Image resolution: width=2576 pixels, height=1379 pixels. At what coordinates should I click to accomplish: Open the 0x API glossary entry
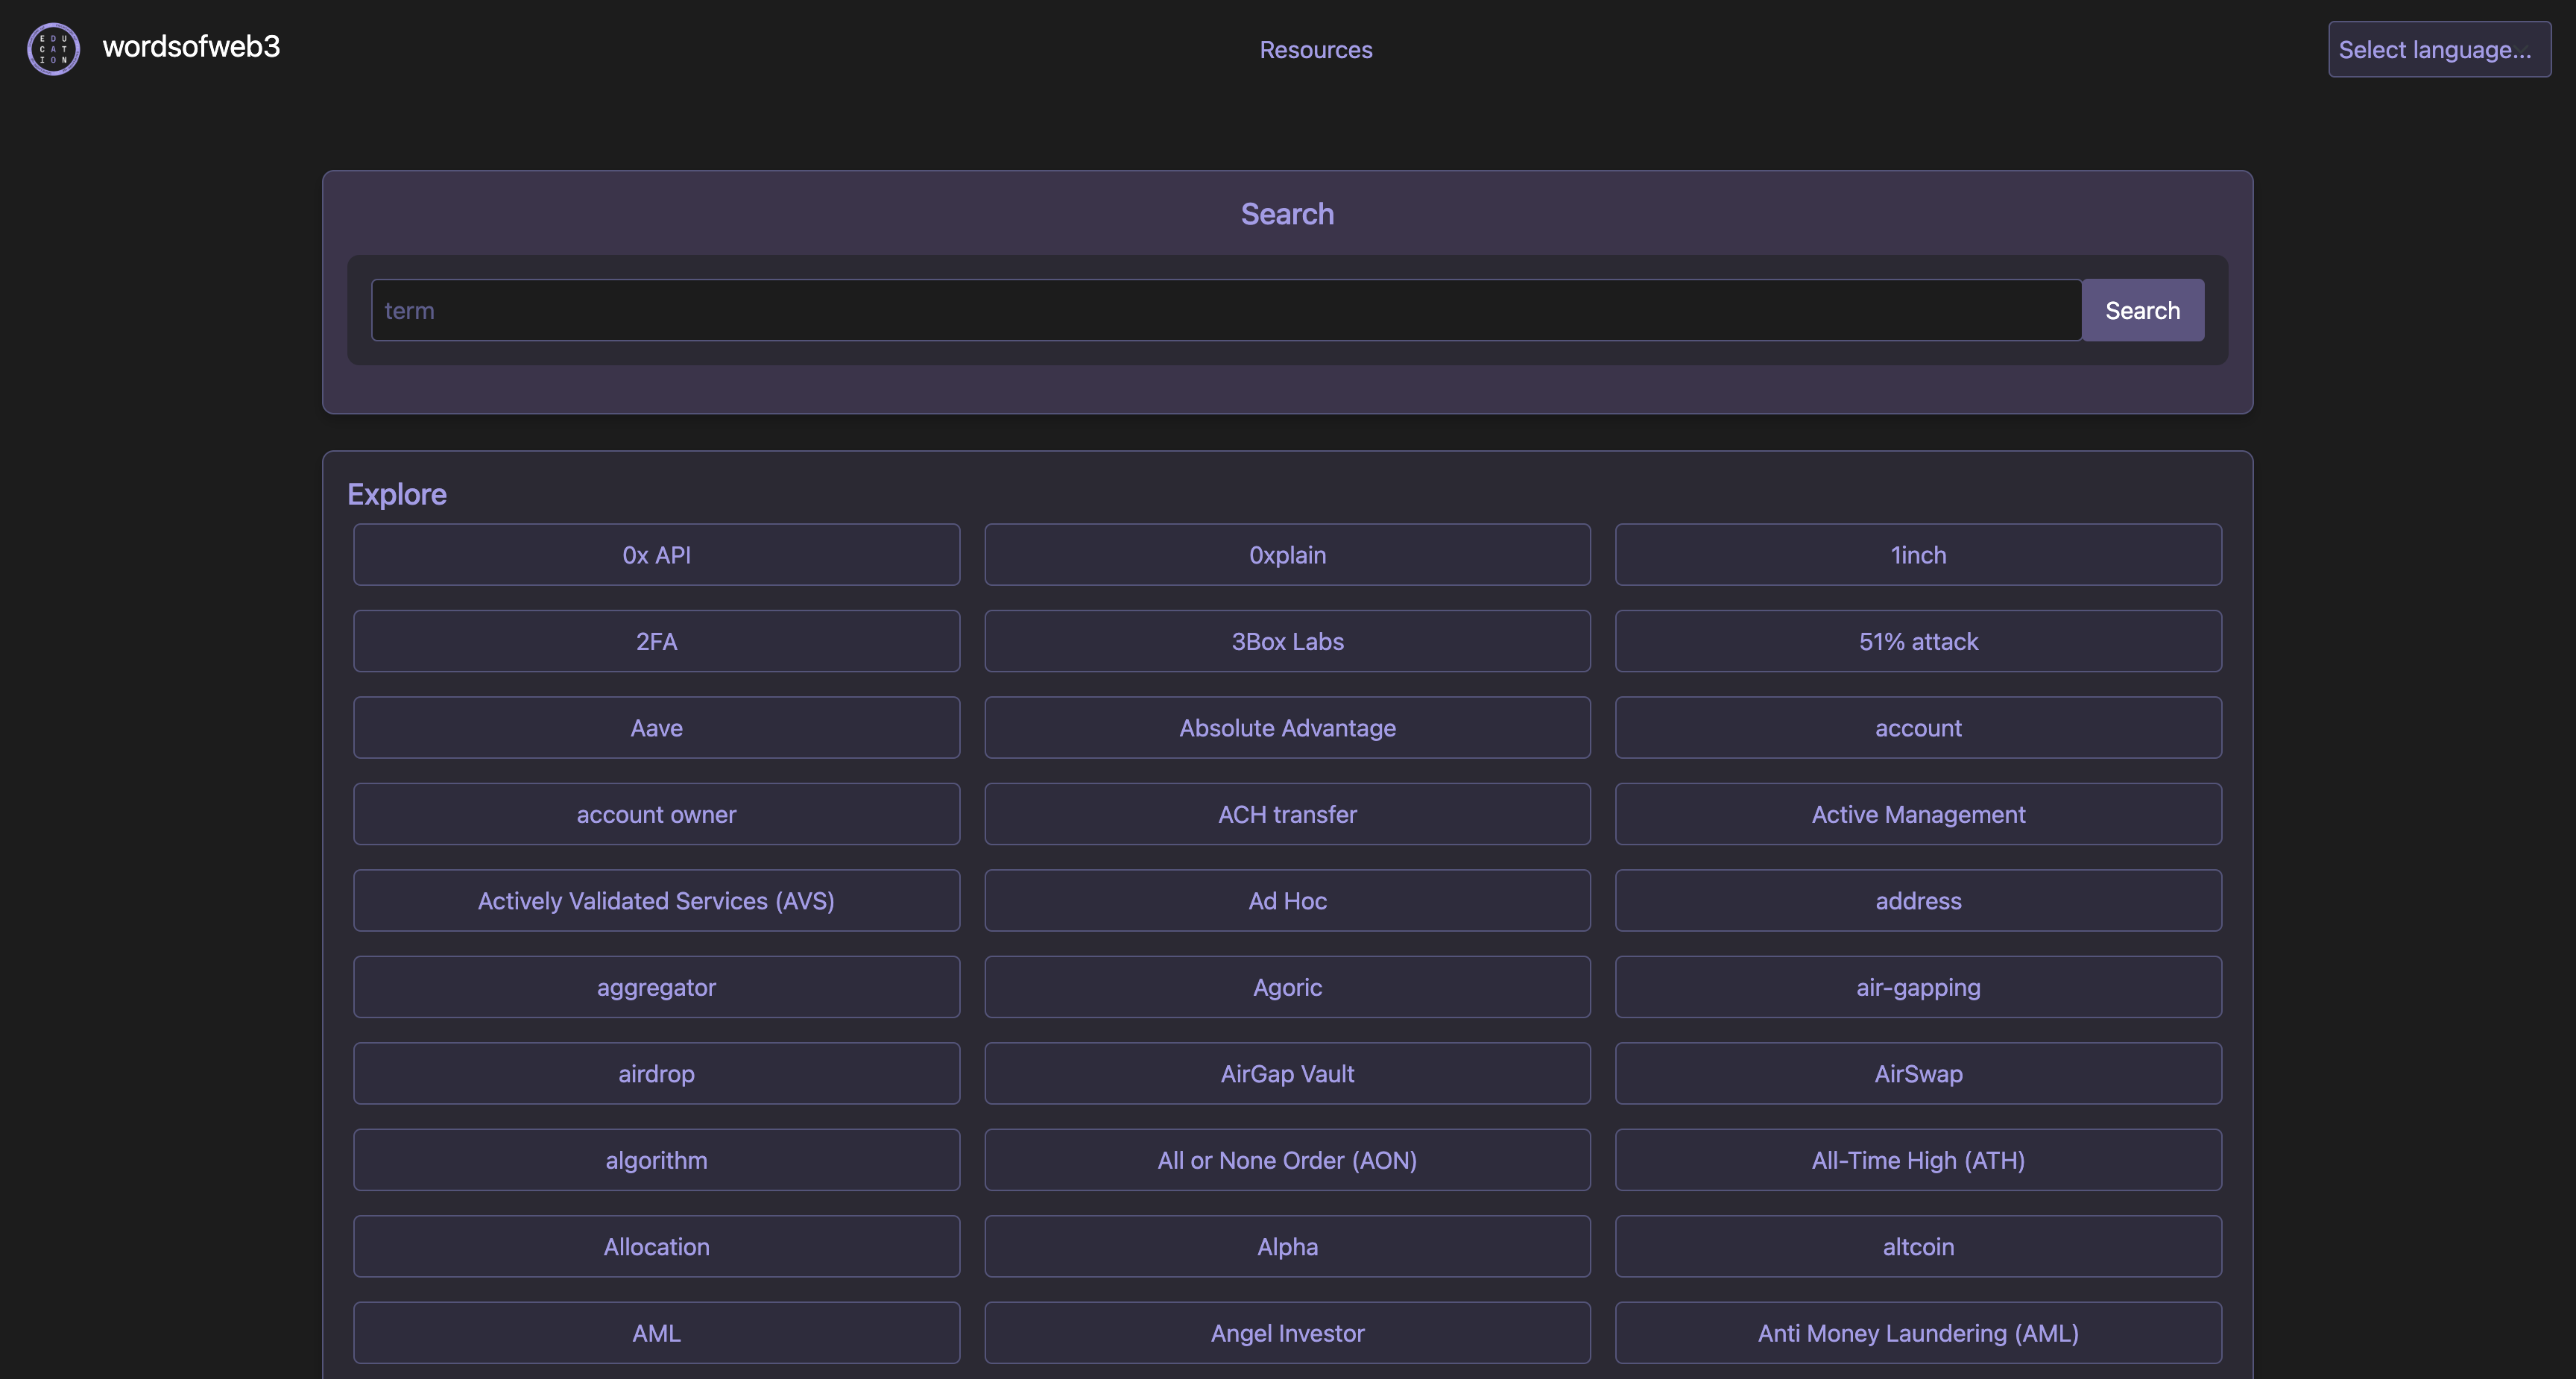point(656,554)
